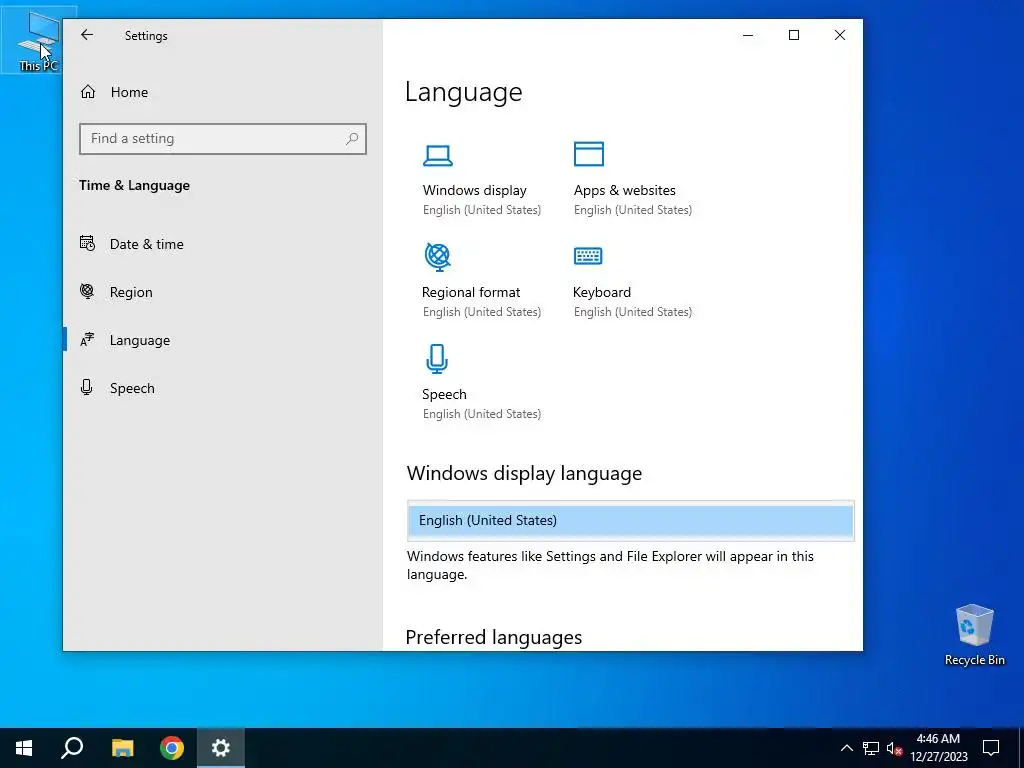Click the Speech microphone tile icon
The image size is (1024, 768).
437,359
